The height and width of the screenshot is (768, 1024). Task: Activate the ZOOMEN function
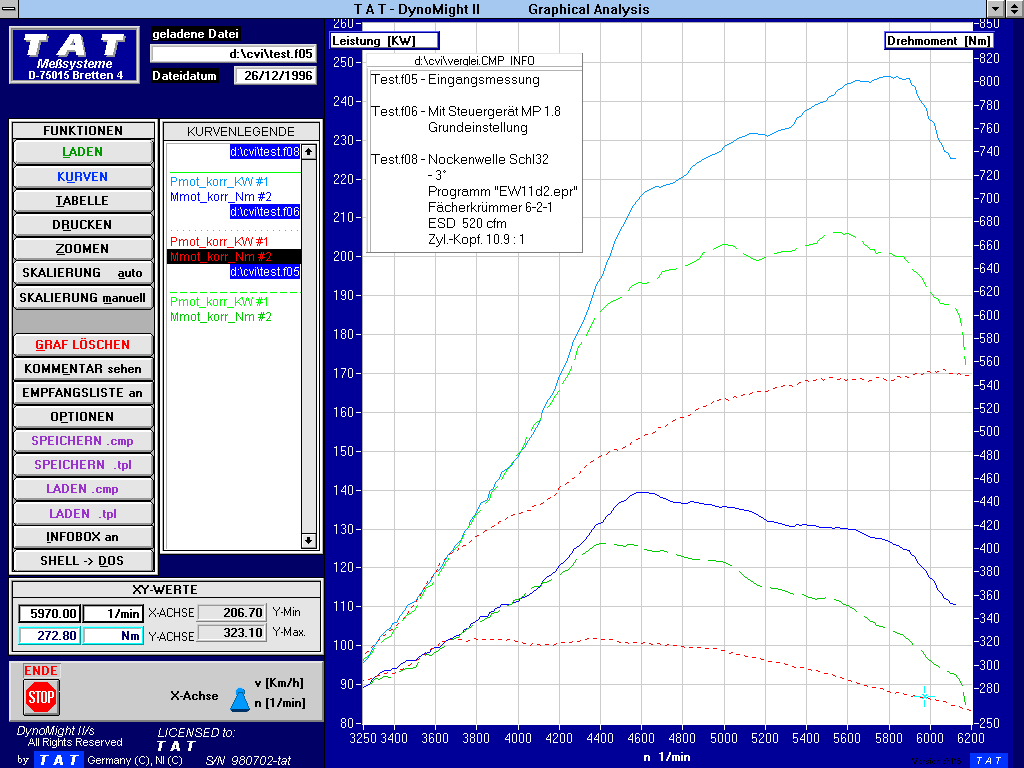83,249
